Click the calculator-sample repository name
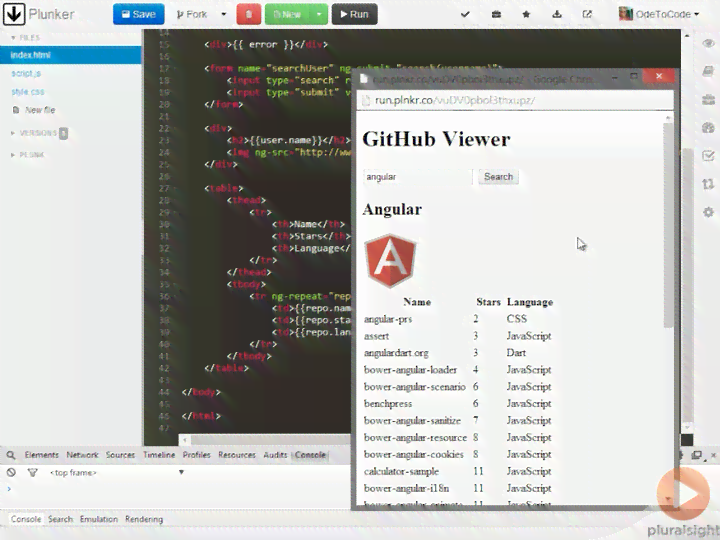Screen dimensions: 720x540 tap(401, 472)
